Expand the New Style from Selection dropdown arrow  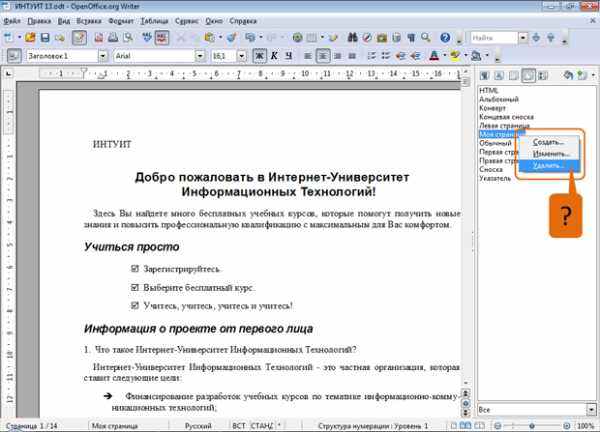click(x=592, y=75)
